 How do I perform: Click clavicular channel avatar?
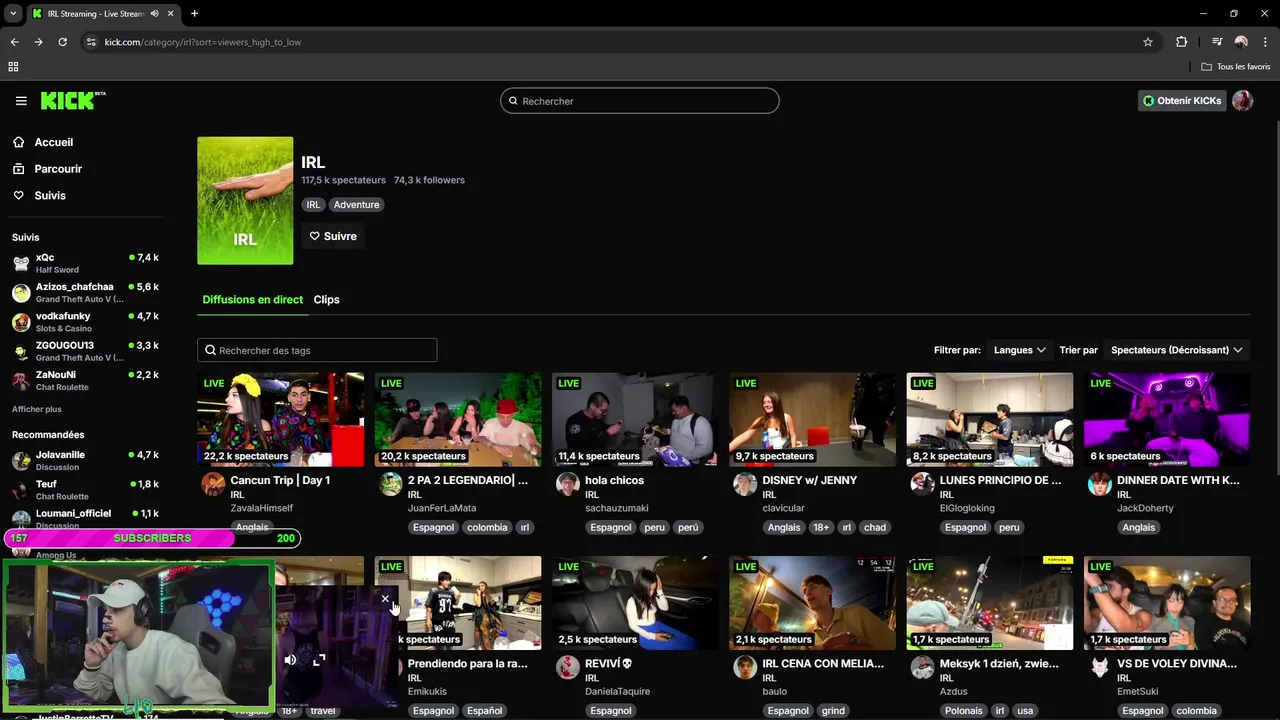tap(745, 485)
